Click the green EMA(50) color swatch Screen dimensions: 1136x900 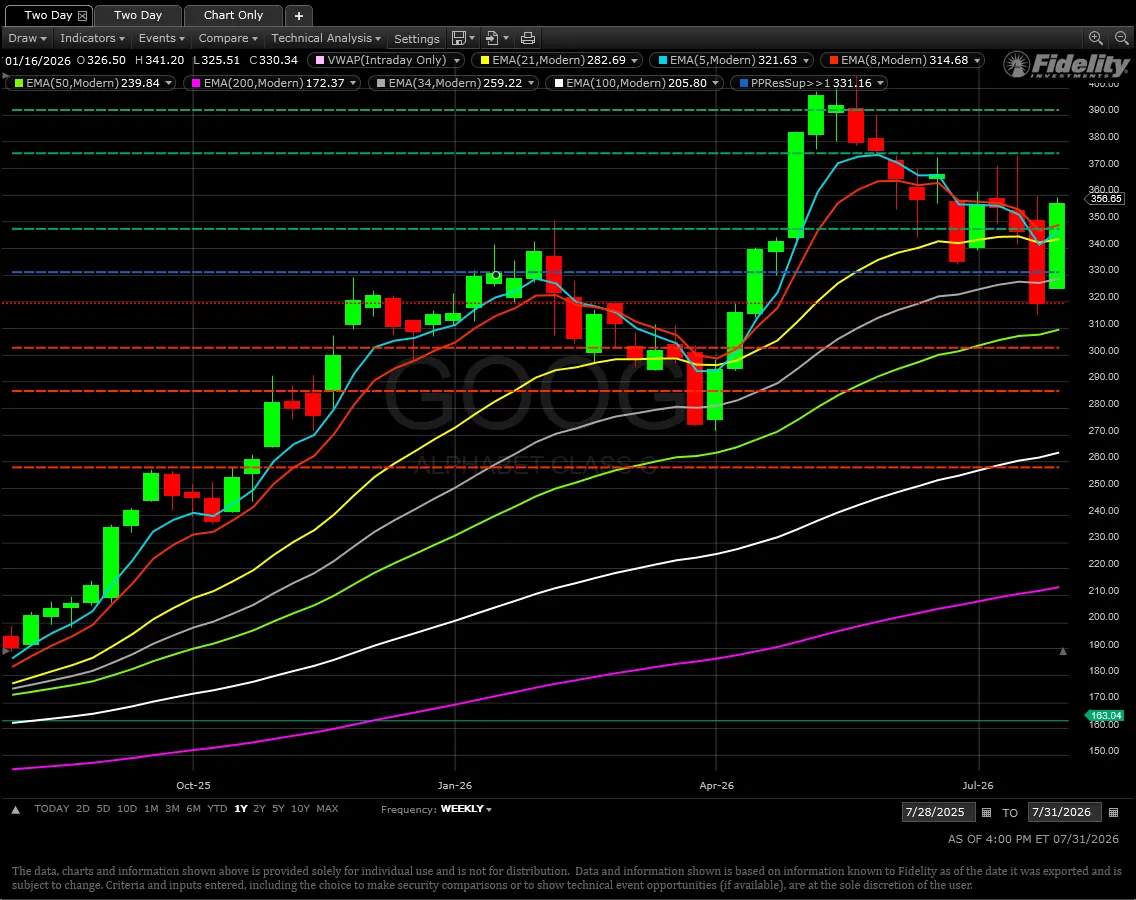coord(19,83)
